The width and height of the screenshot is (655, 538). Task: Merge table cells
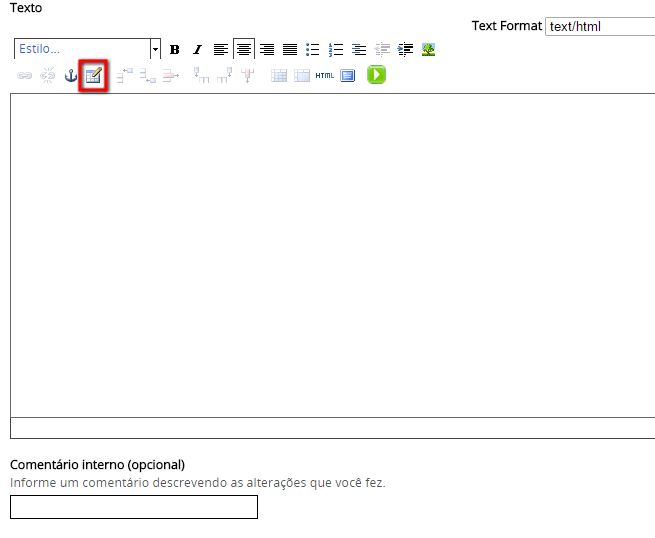[302, 76]
